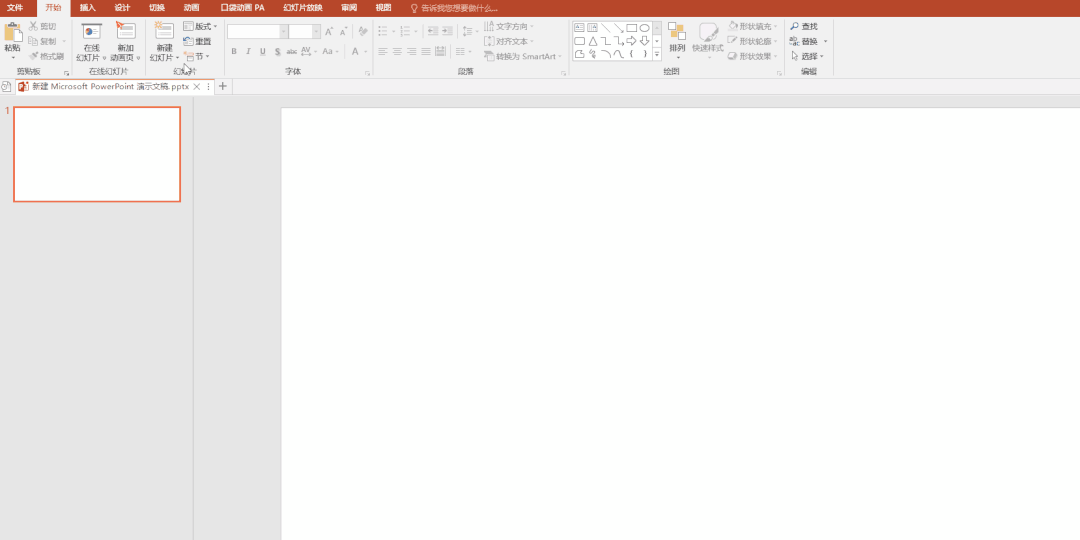Screen dimensions: 1080x540
Task: Open Quick Styles (快速样式) gallery
Action: [x=708, y=41]
